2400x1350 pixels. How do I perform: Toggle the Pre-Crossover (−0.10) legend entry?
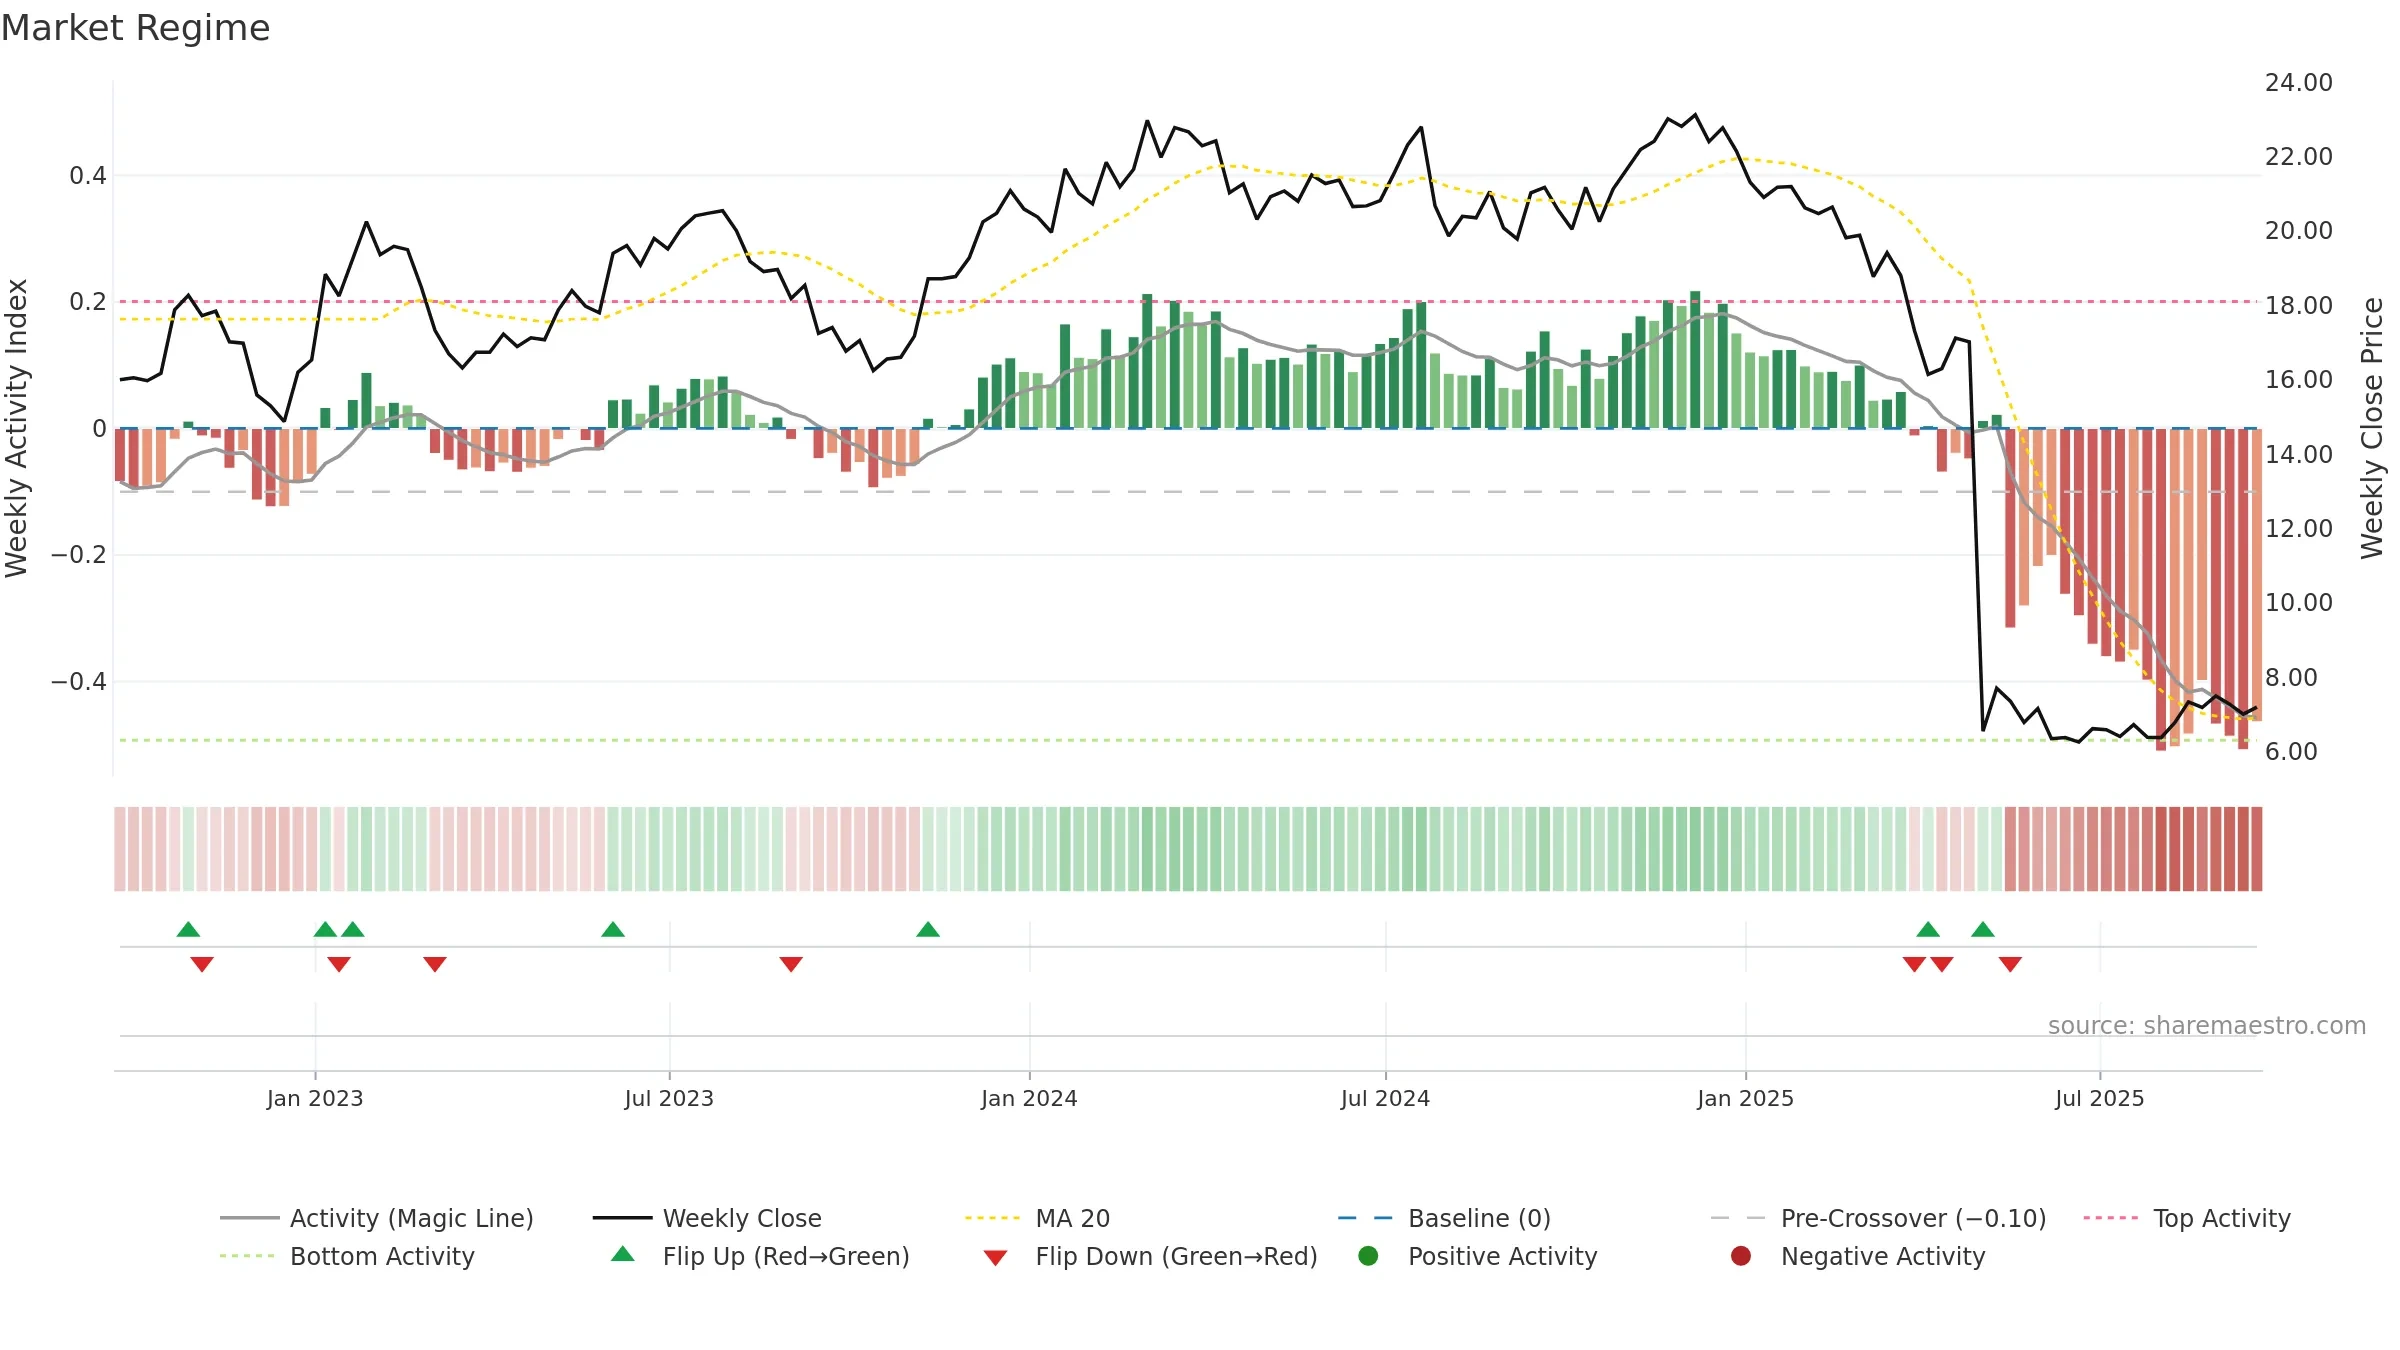click(x=1878, y=1218)
